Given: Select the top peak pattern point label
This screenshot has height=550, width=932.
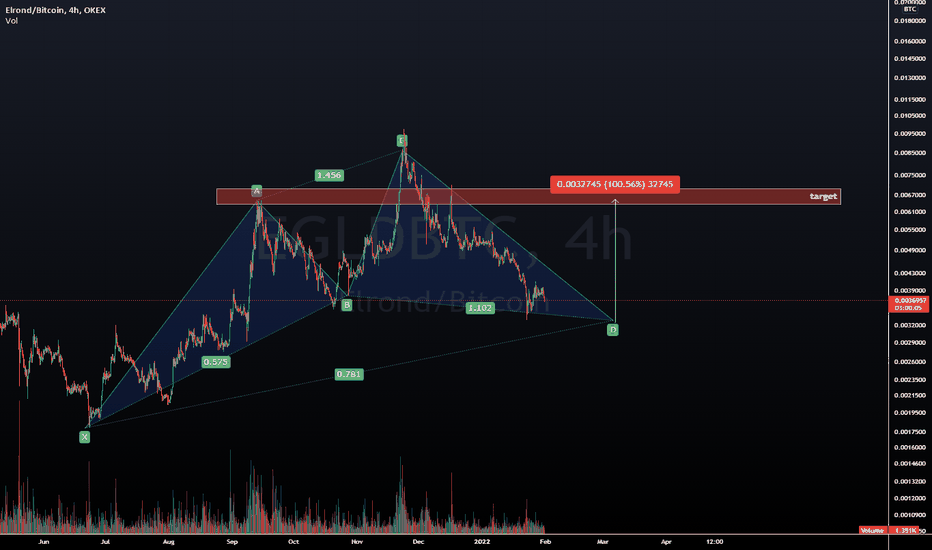Looking at the screenshot, I should tap(402, 141).
